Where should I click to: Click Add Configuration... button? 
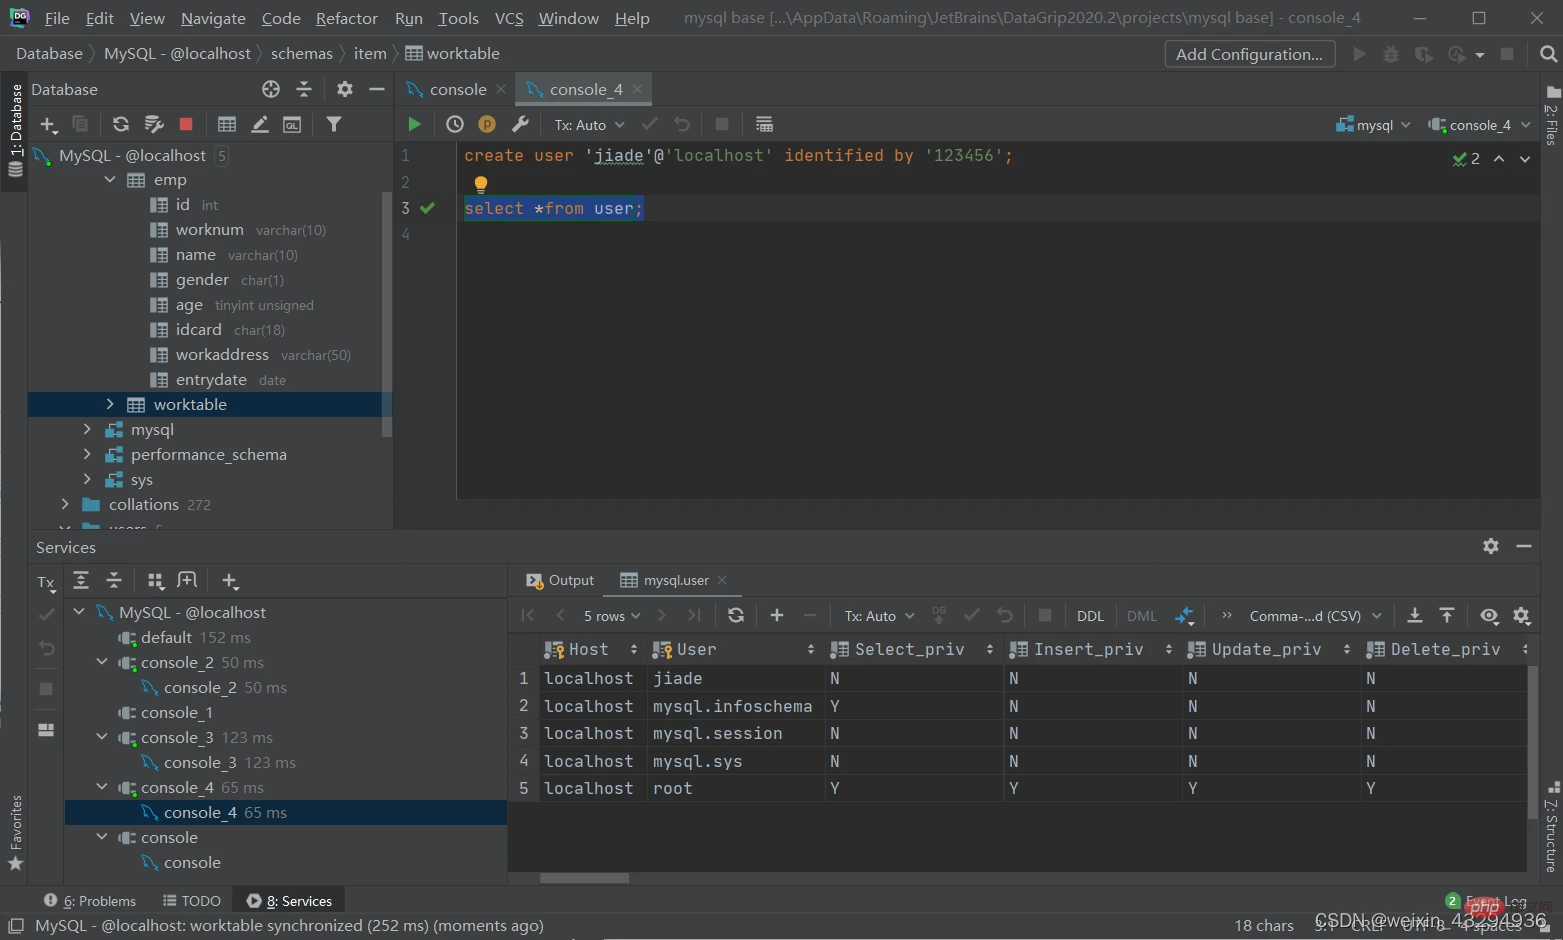1249,54
